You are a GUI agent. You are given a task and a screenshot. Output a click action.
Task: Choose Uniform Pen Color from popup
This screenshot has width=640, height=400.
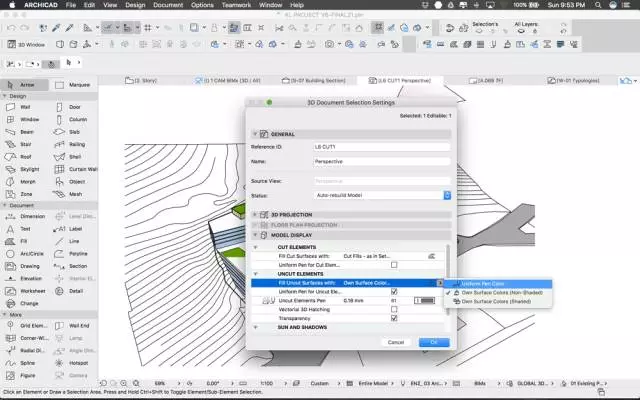(x=484, y=283)
